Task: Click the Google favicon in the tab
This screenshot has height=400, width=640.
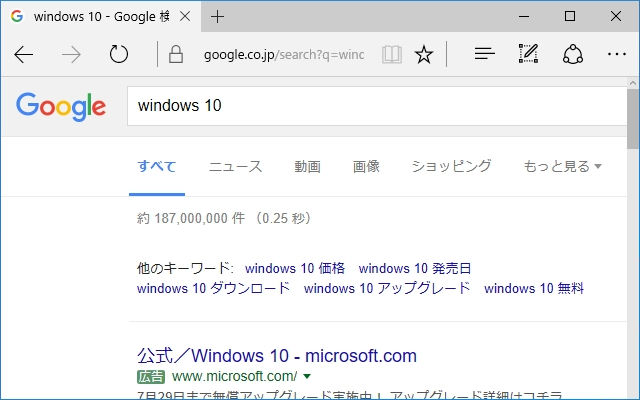Action: coord(17,16)
